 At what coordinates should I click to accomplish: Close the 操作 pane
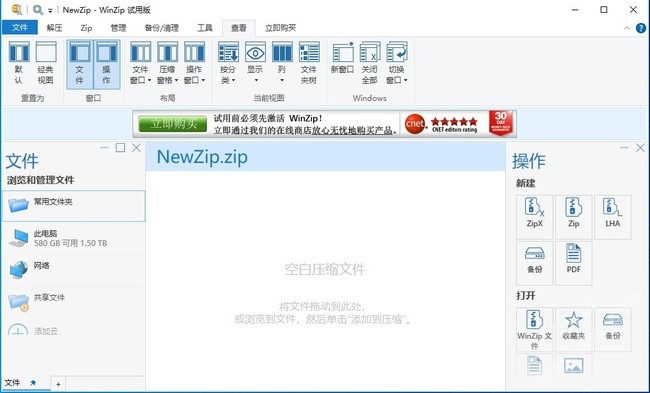coord(640,148)
